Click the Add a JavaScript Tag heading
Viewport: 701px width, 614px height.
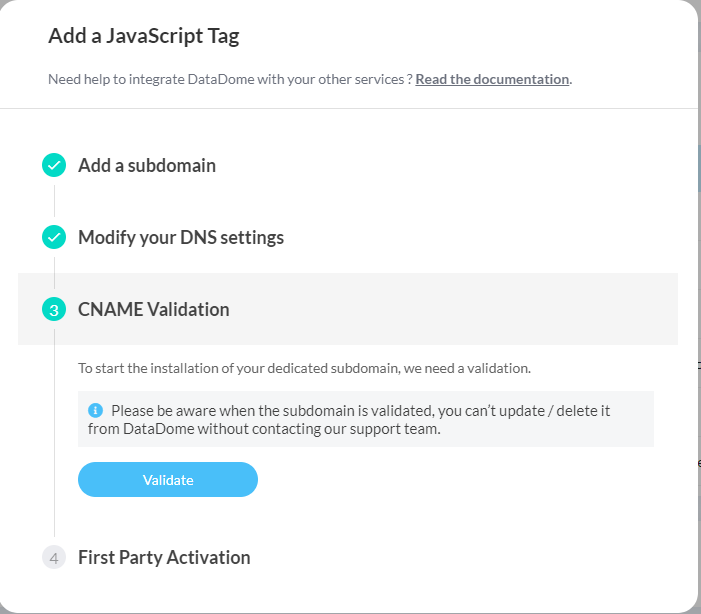point(143,37)
